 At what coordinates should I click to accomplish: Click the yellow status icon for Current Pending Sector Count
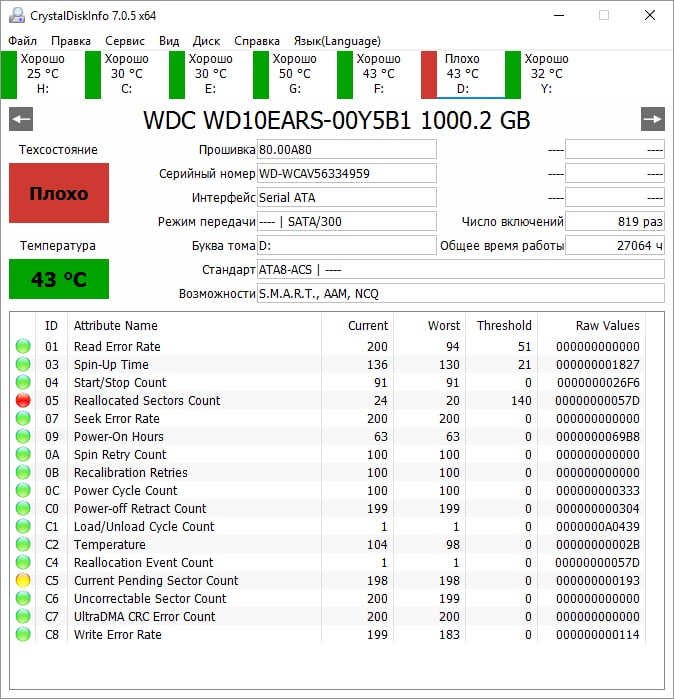(23, 580)
